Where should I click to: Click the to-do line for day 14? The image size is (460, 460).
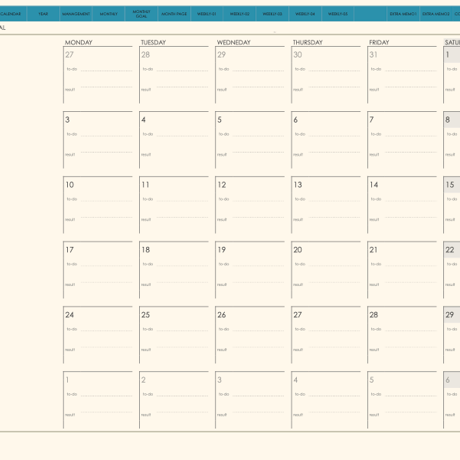410,201
